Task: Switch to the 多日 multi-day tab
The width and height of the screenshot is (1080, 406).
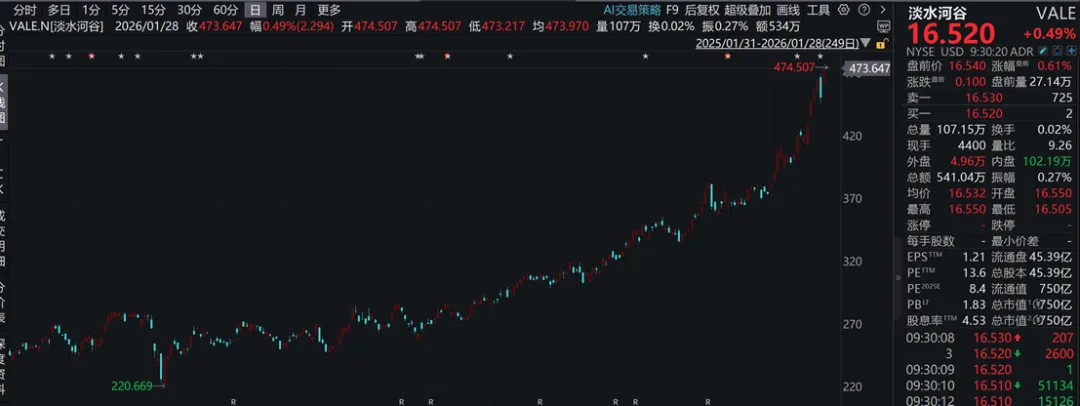Action: pos(59,10)
